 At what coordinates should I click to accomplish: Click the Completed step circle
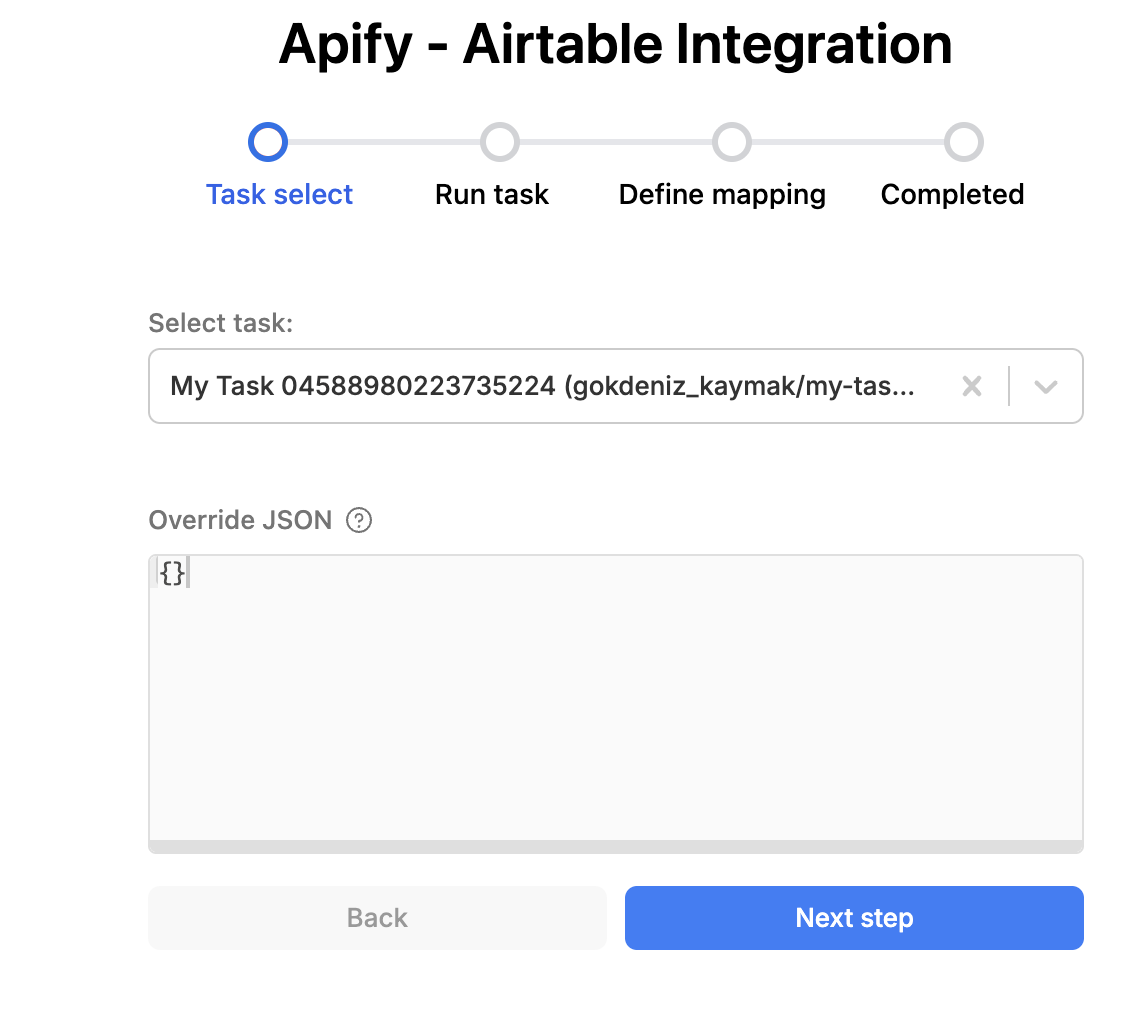point(964,142)
